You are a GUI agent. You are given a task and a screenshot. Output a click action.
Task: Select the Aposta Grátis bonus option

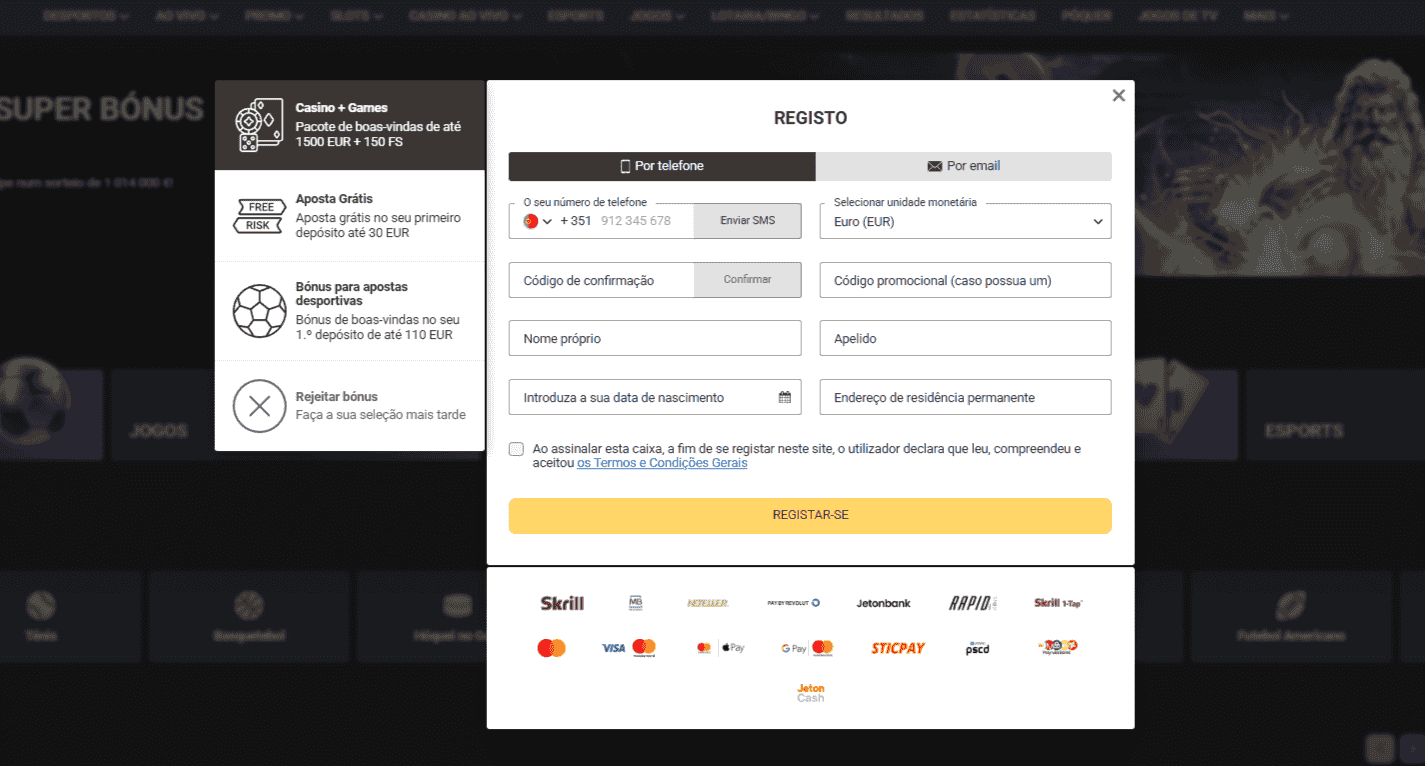click(349, 216)
